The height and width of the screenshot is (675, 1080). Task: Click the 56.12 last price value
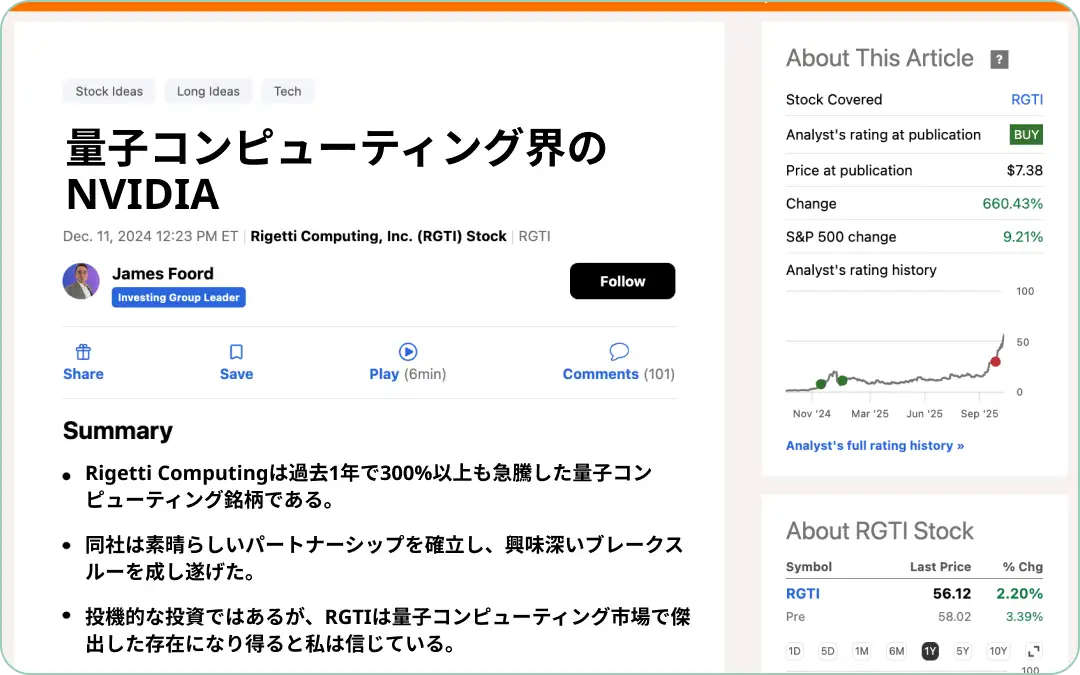[x=952, y=593]
